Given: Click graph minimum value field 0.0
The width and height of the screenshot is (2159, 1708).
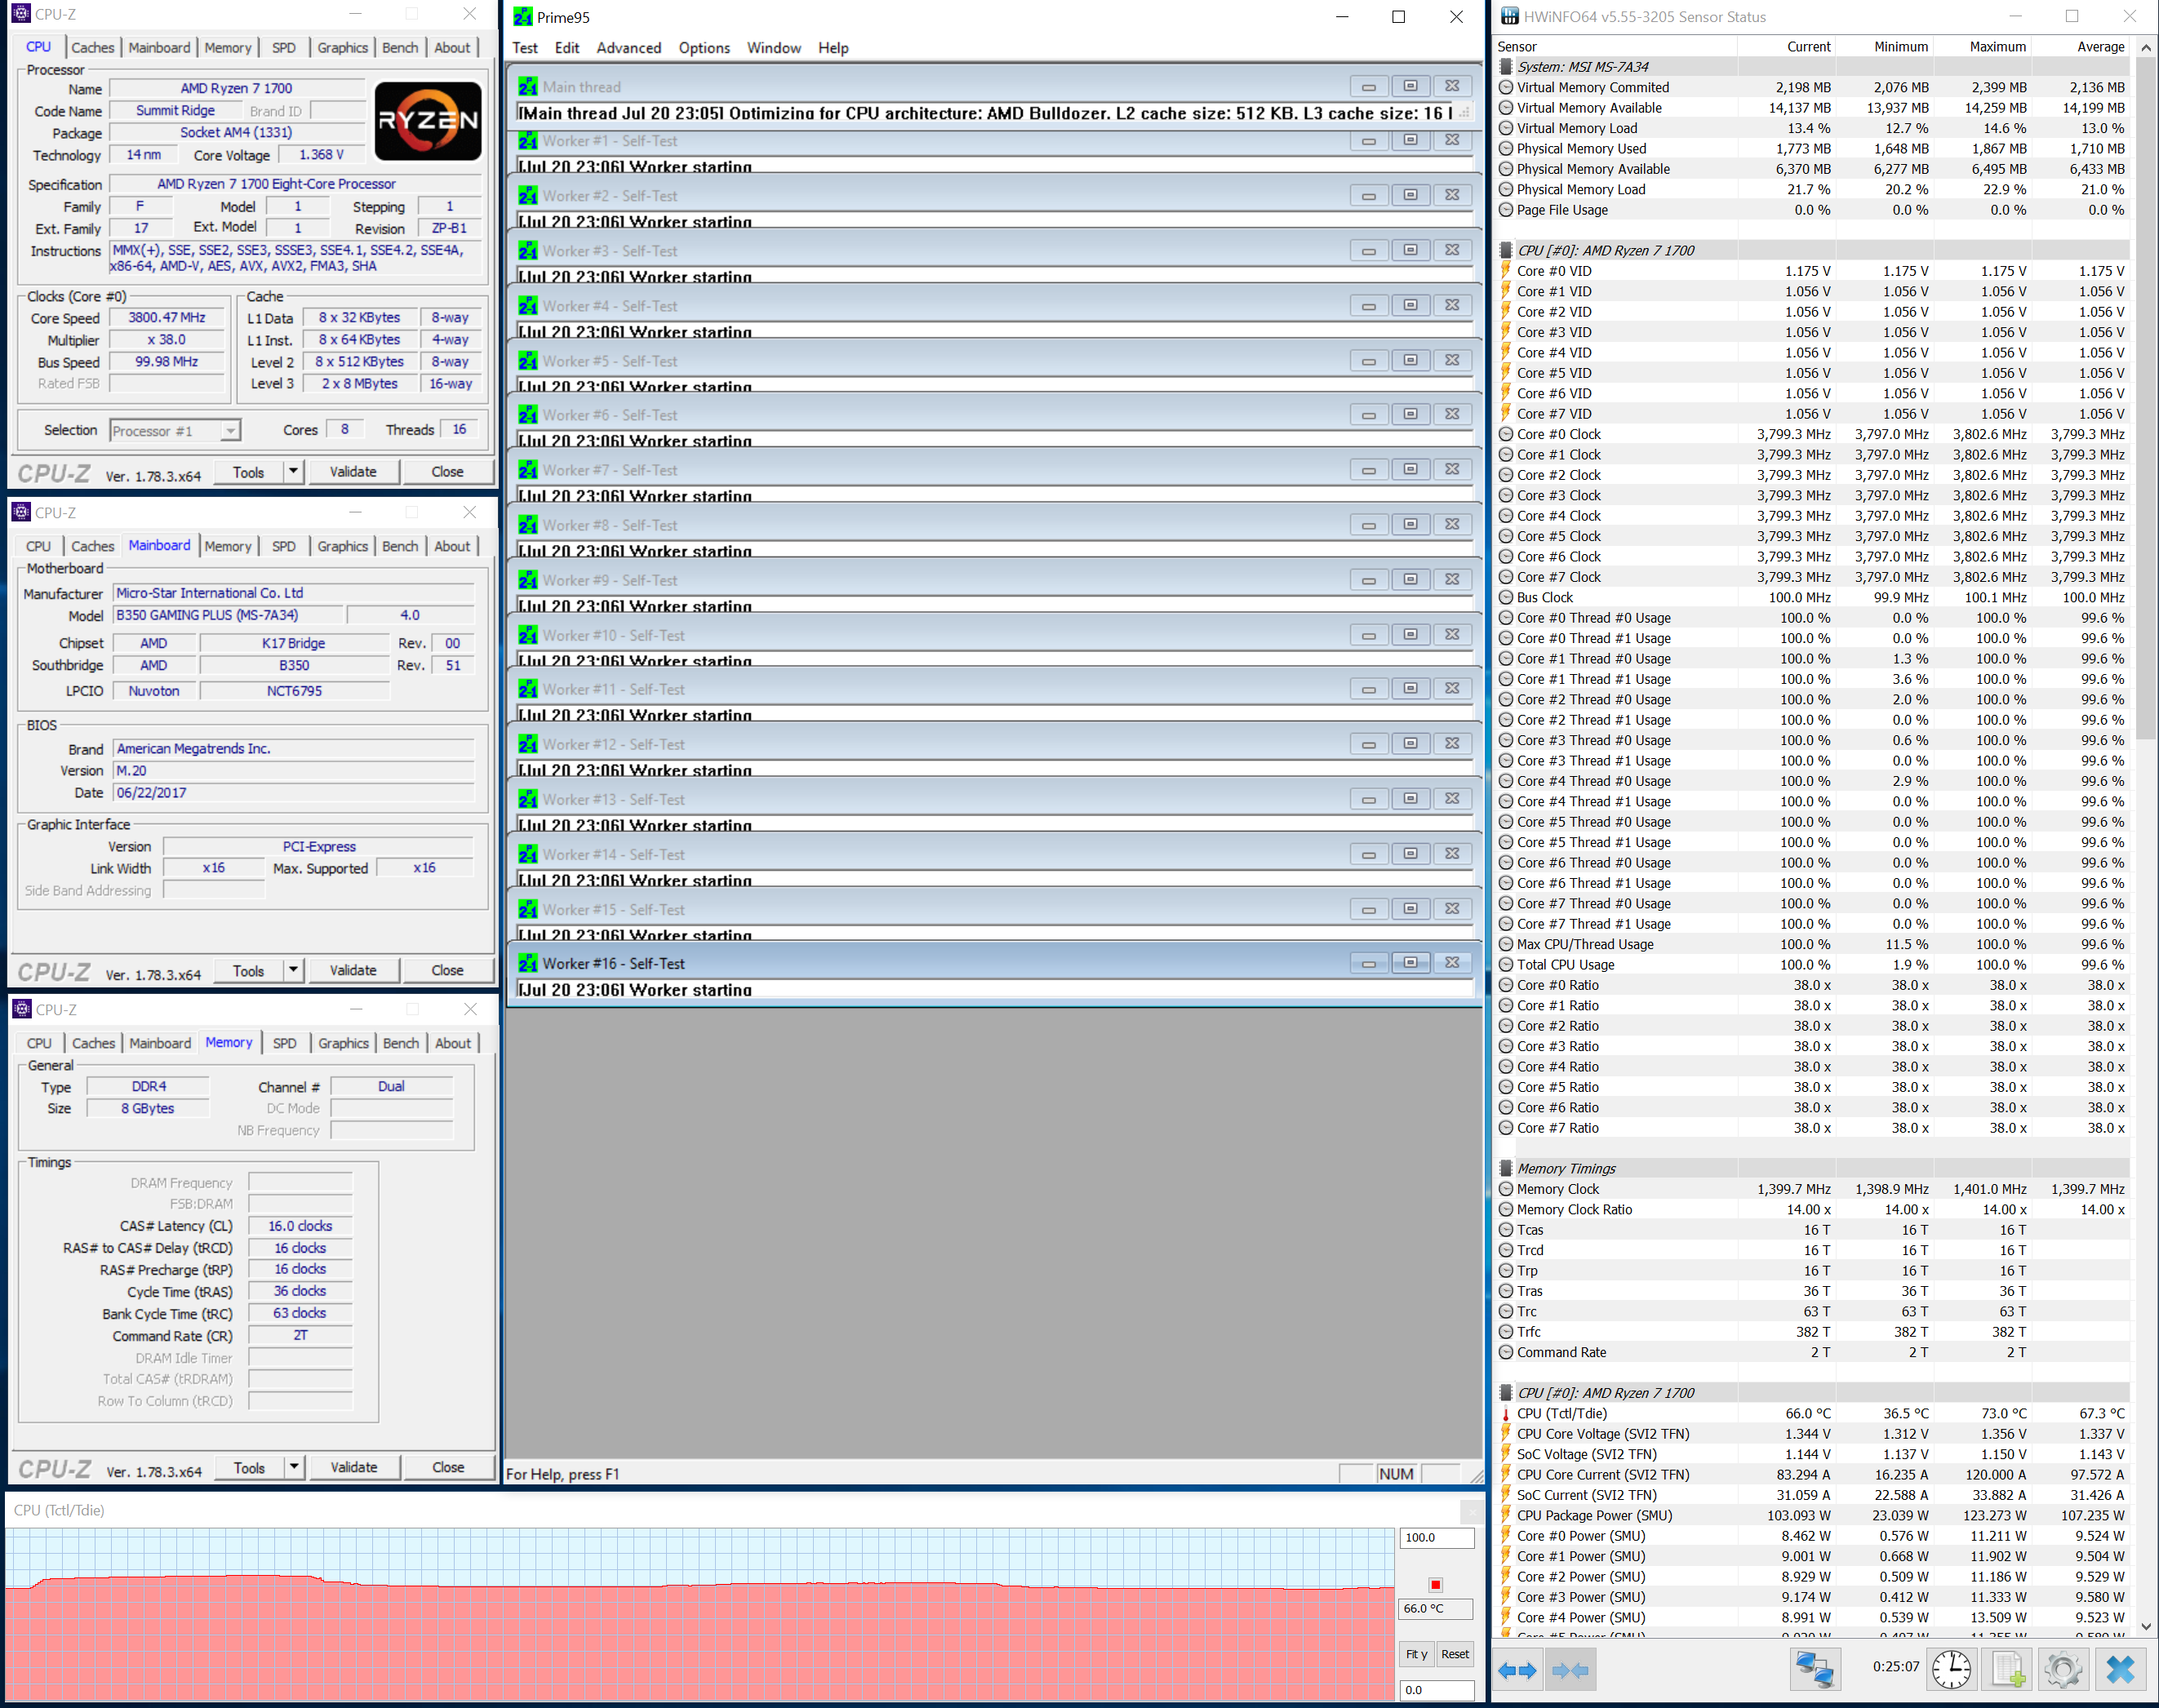Looking at the screenshot, I should coord(1436,1690).
